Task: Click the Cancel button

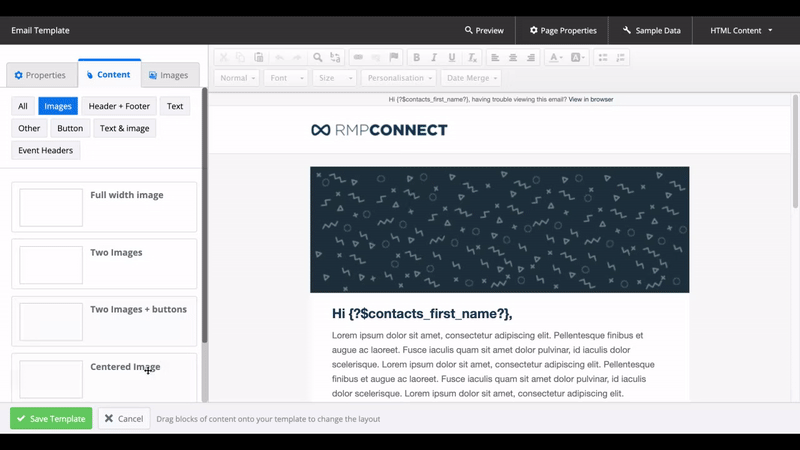Action: 124,418
